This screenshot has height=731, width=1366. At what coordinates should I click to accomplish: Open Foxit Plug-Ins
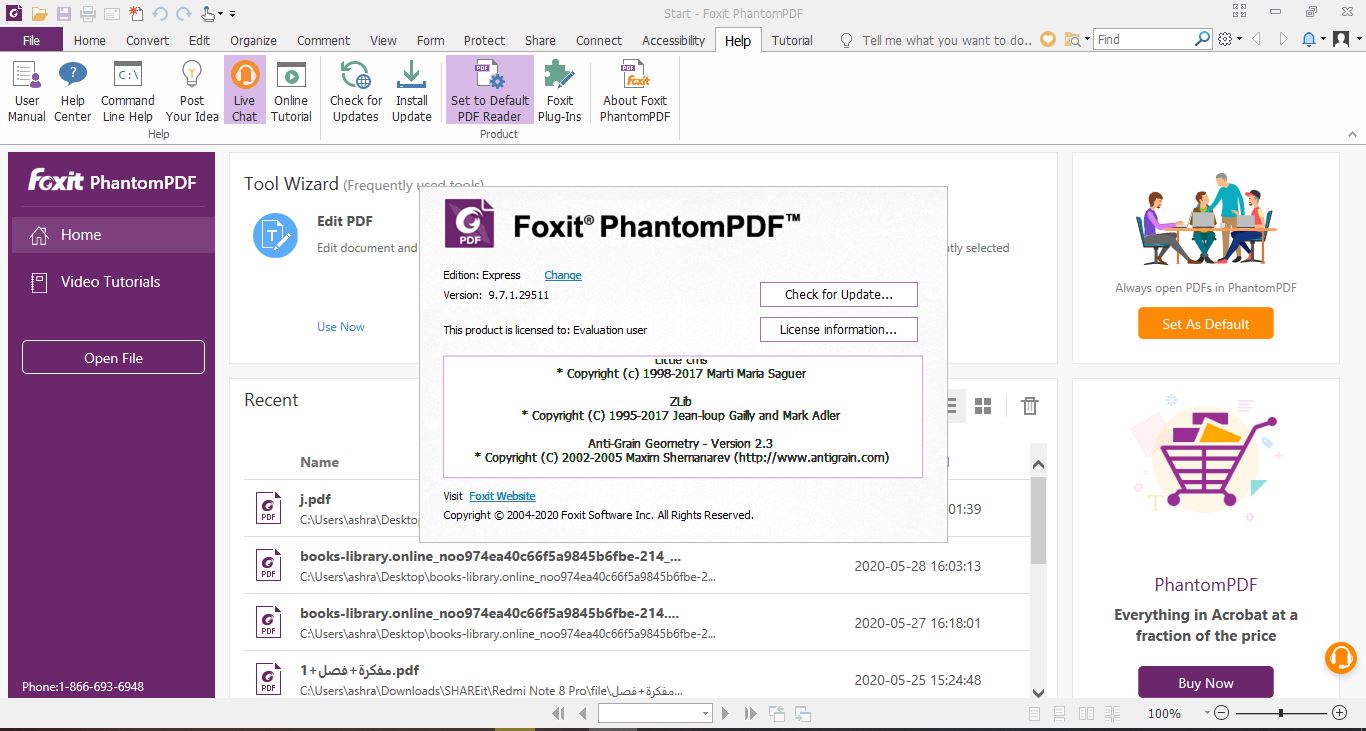pos(560,90)
